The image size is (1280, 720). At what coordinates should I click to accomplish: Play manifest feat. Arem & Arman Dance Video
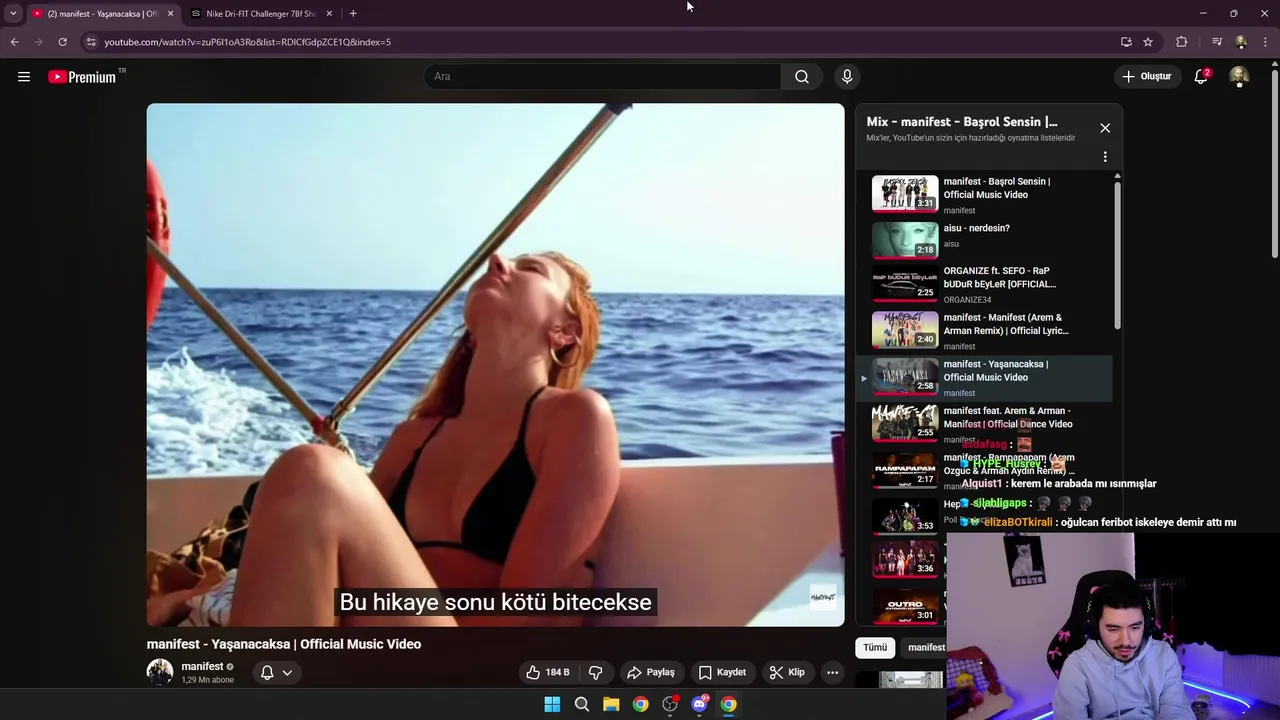click(x=985, y=424)
